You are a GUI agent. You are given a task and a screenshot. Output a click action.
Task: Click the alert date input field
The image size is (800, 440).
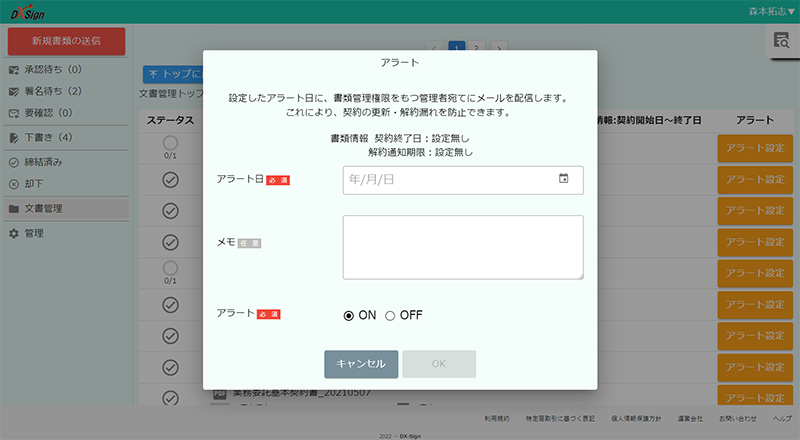click(463, 180)
